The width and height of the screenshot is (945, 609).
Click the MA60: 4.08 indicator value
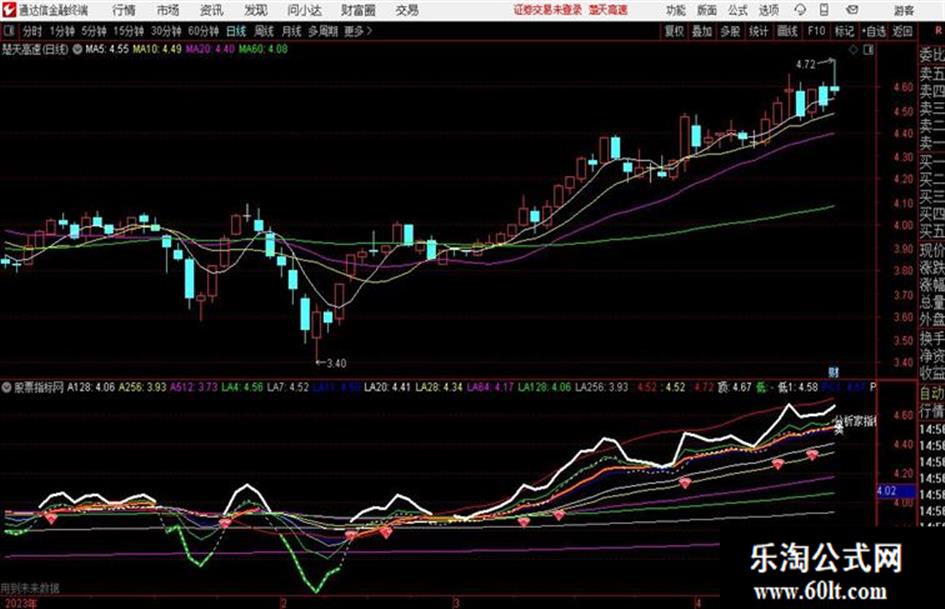click(x=263, y=49)
